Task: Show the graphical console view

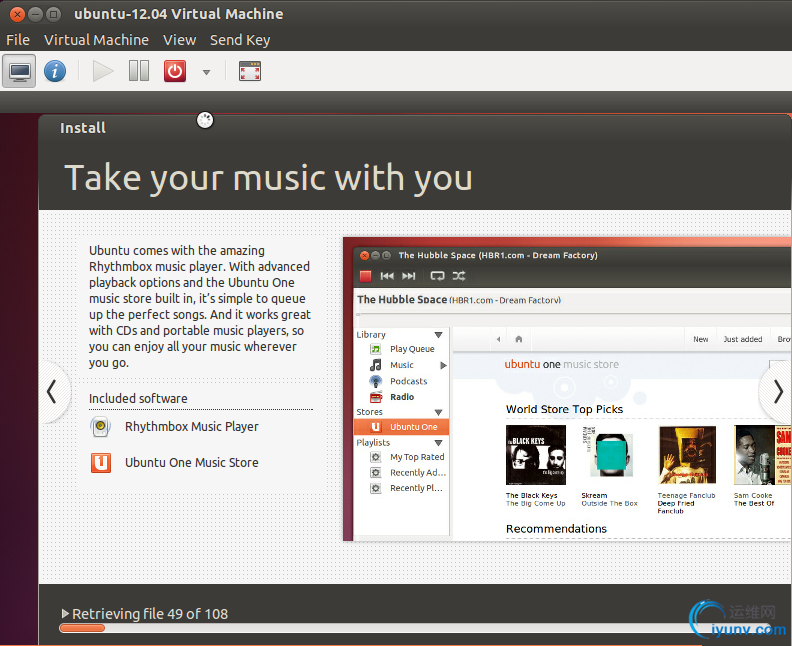Action: (x=19, y=71)
